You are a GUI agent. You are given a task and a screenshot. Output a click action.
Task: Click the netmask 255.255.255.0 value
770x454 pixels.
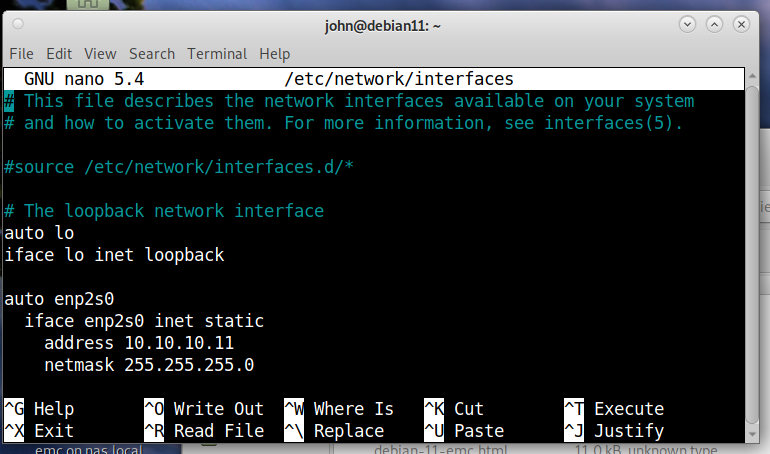tap(189, 365)
